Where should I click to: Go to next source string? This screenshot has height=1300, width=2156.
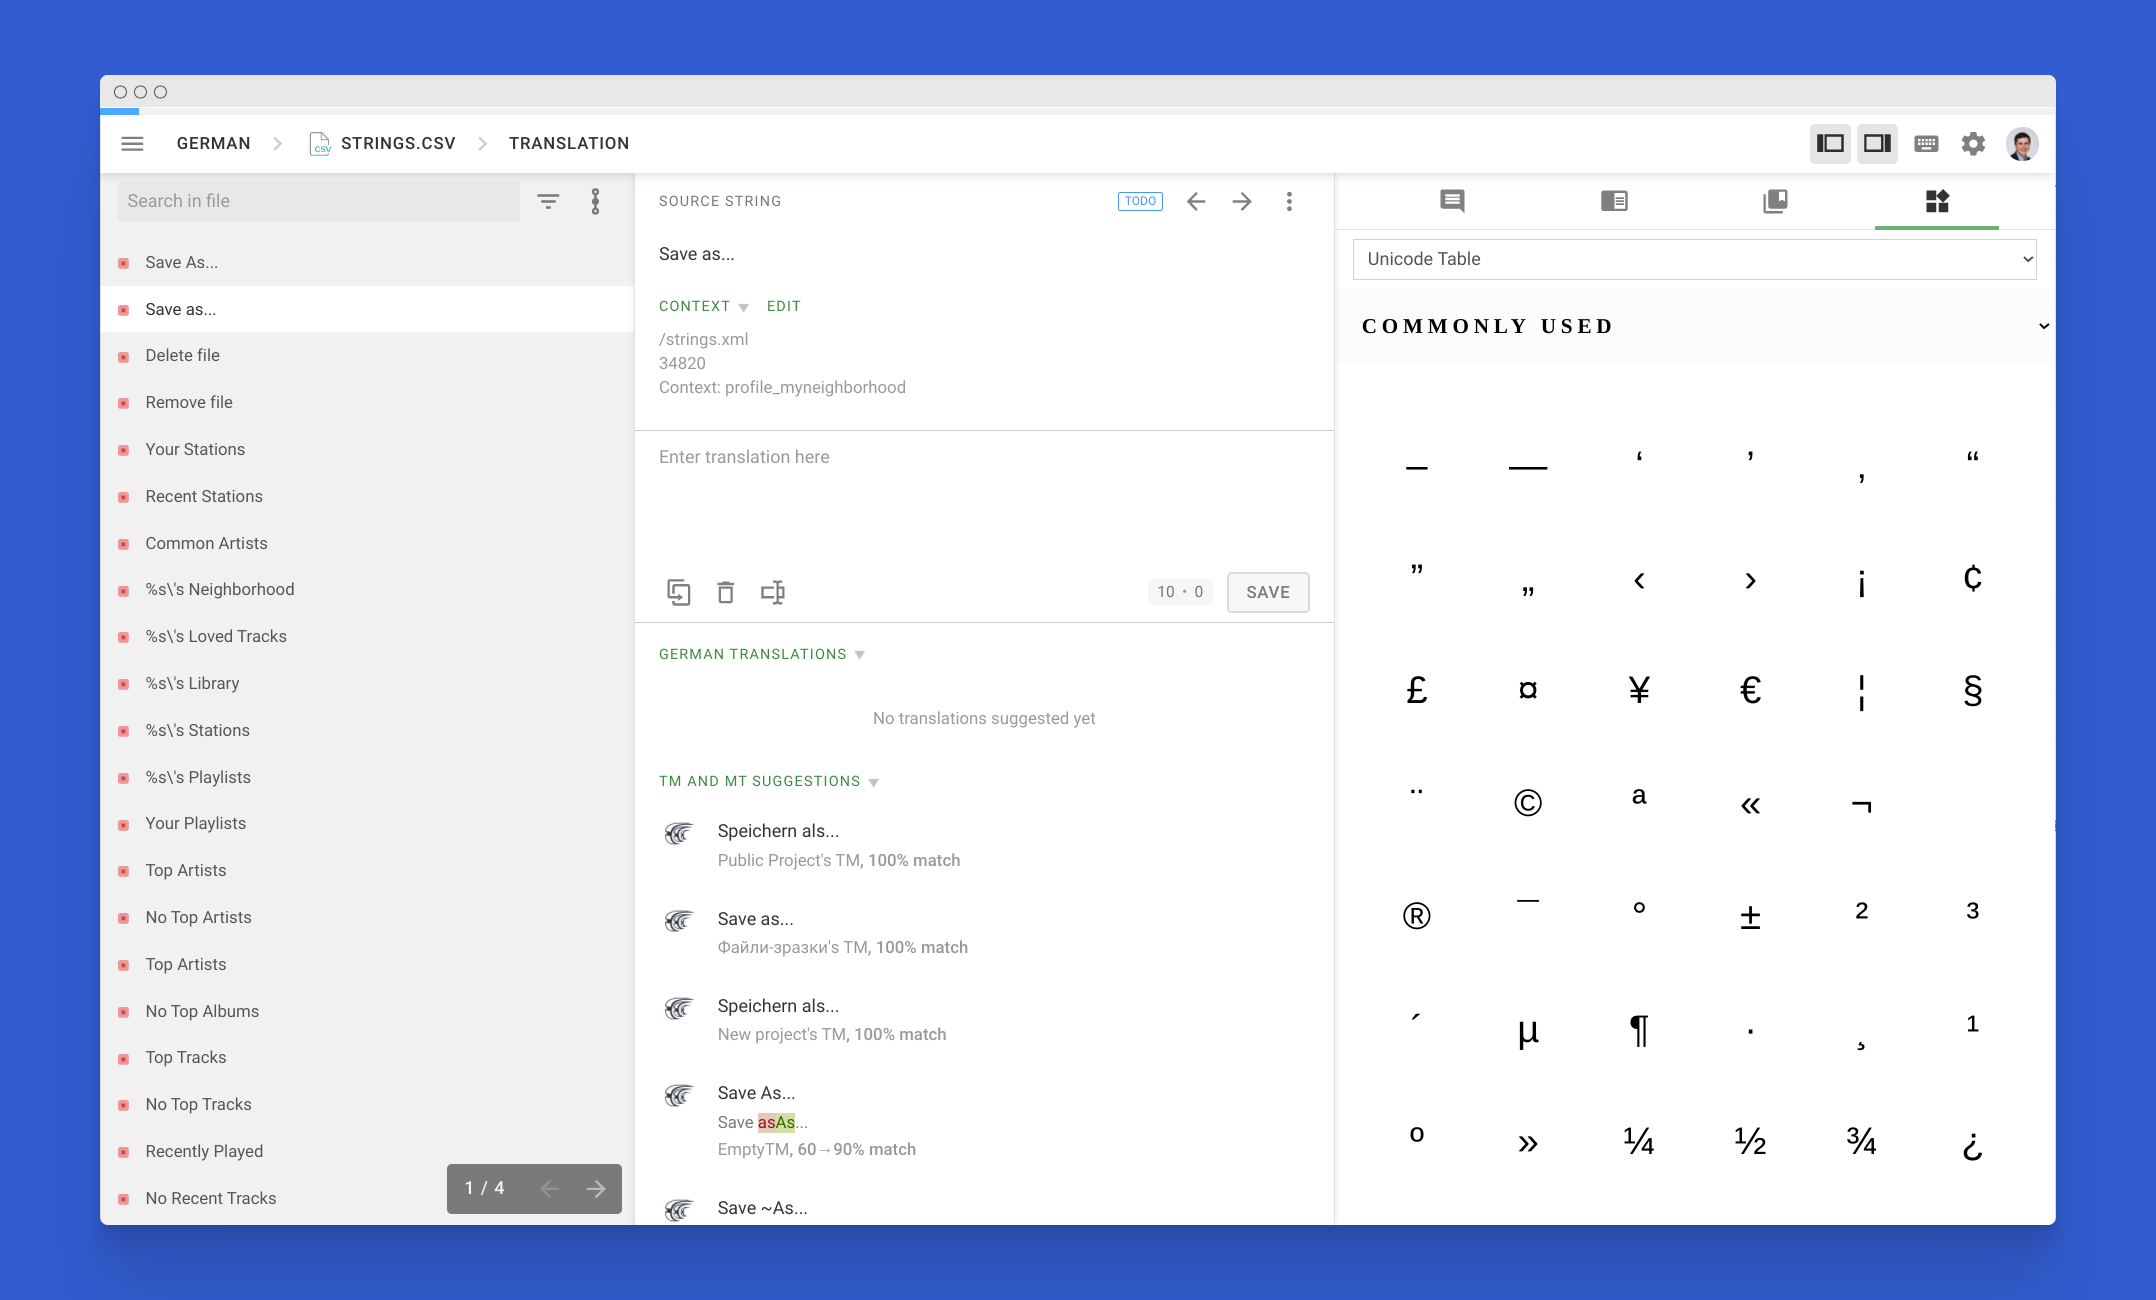[1242, 202]
